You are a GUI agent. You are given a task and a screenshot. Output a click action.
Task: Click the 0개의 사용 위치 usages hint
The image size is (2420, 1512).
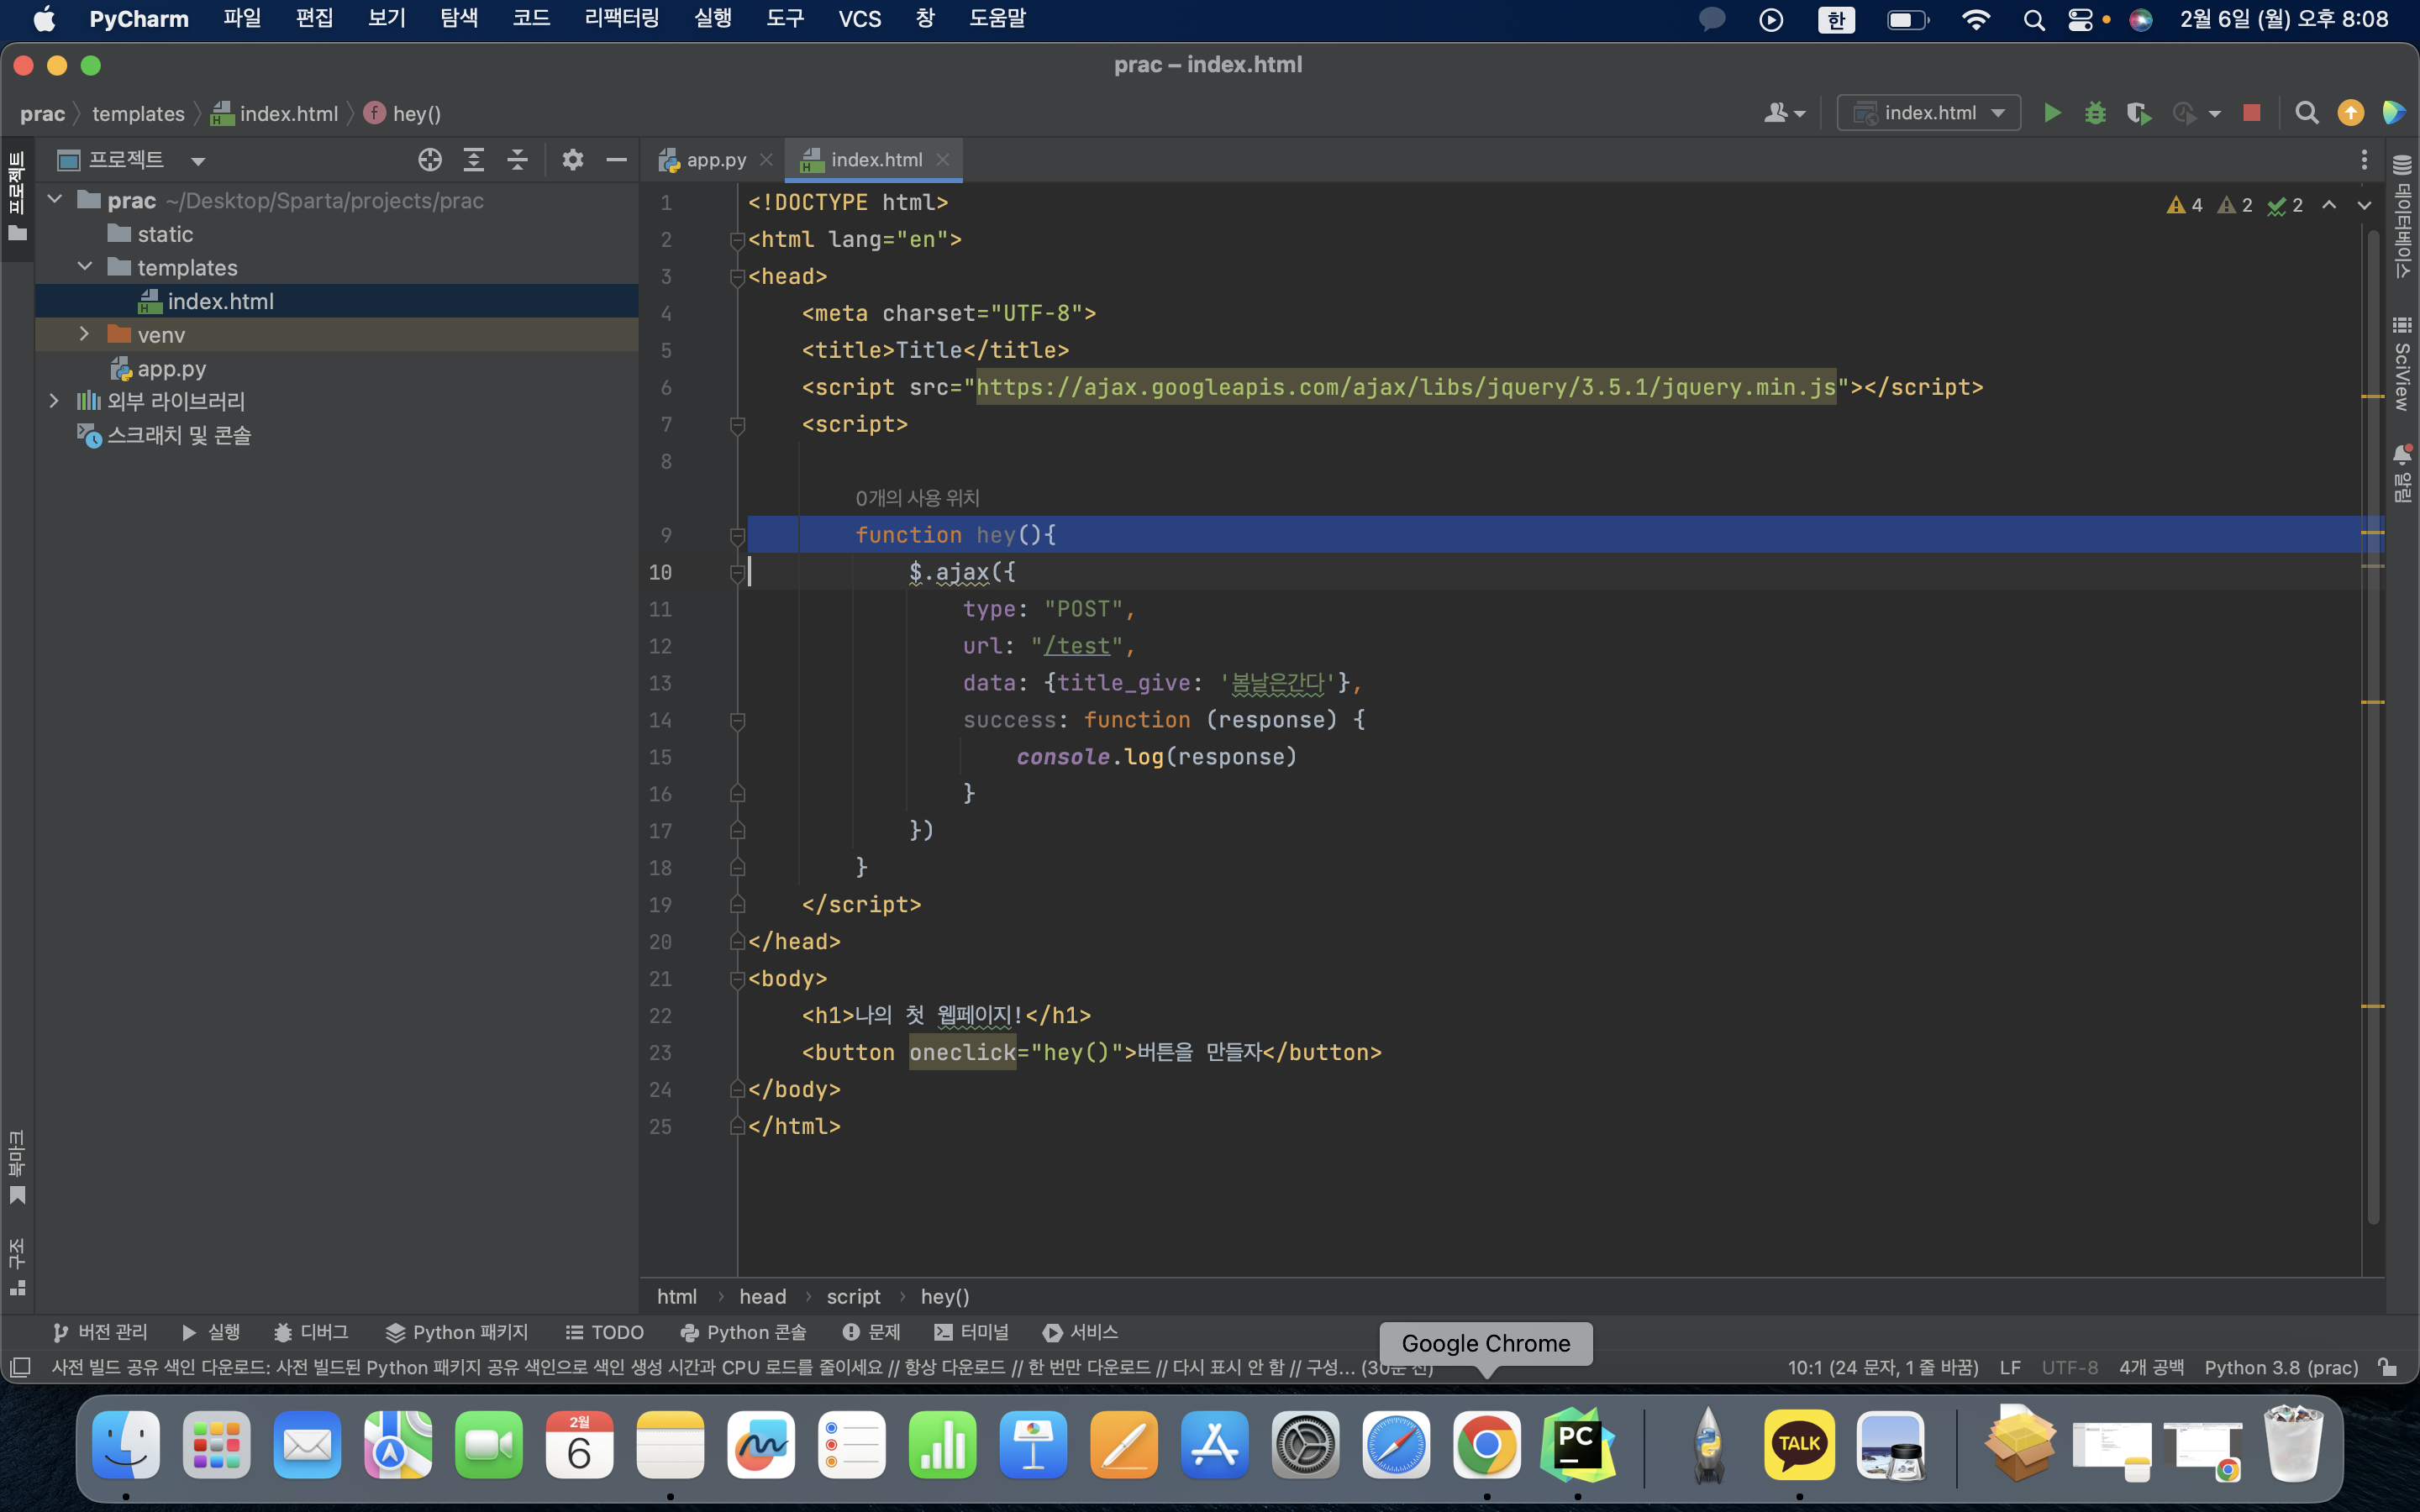click(x=917, y=498)
